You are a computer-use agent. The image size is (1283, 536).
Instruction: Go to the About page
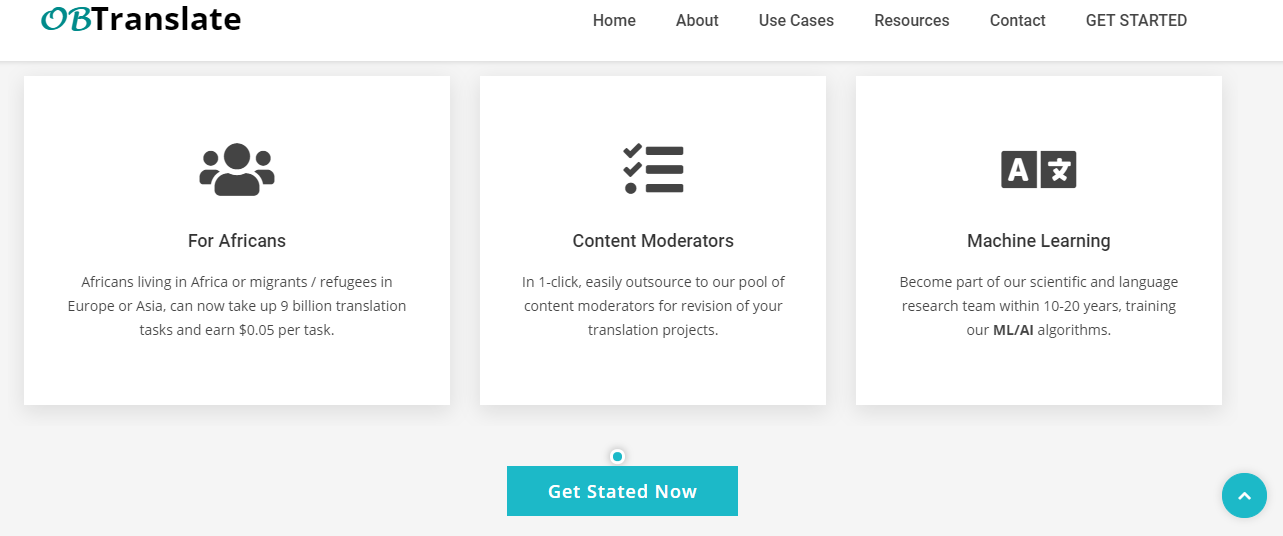click(697, 20)
